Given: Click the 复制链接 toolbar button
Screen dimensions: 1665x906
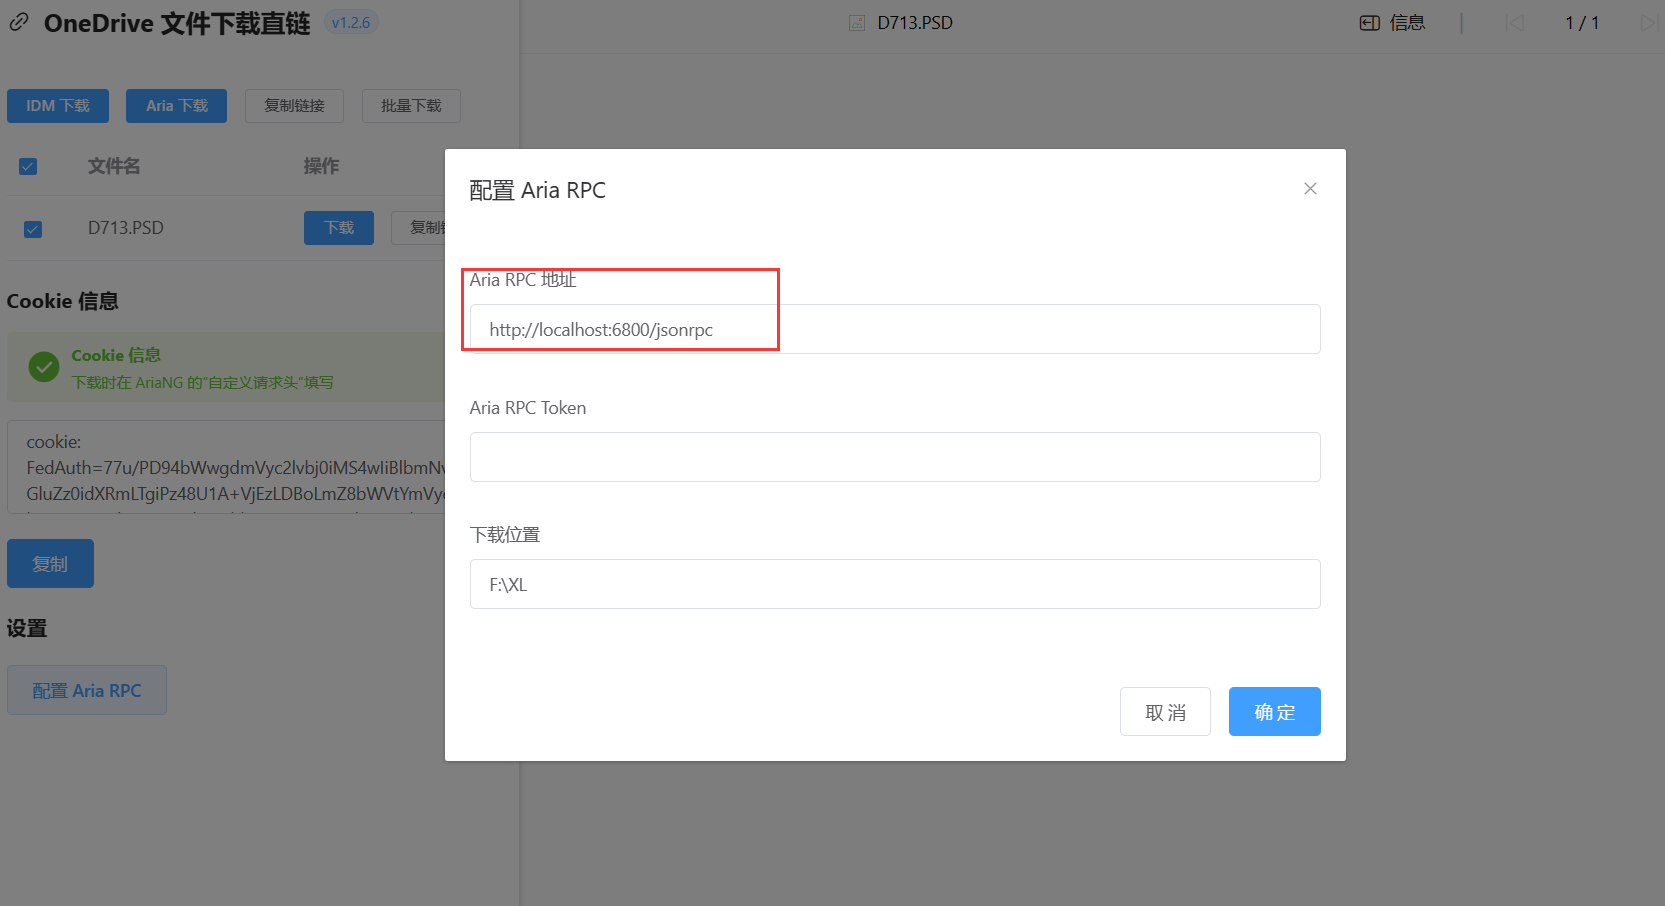Looking at the screenshot, I should point(294,106).
